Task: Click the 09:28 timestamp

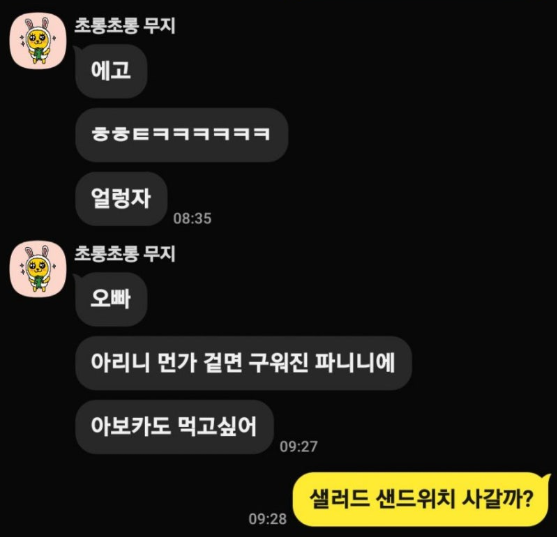Action: pyautogui.click(x=267, y=519)
